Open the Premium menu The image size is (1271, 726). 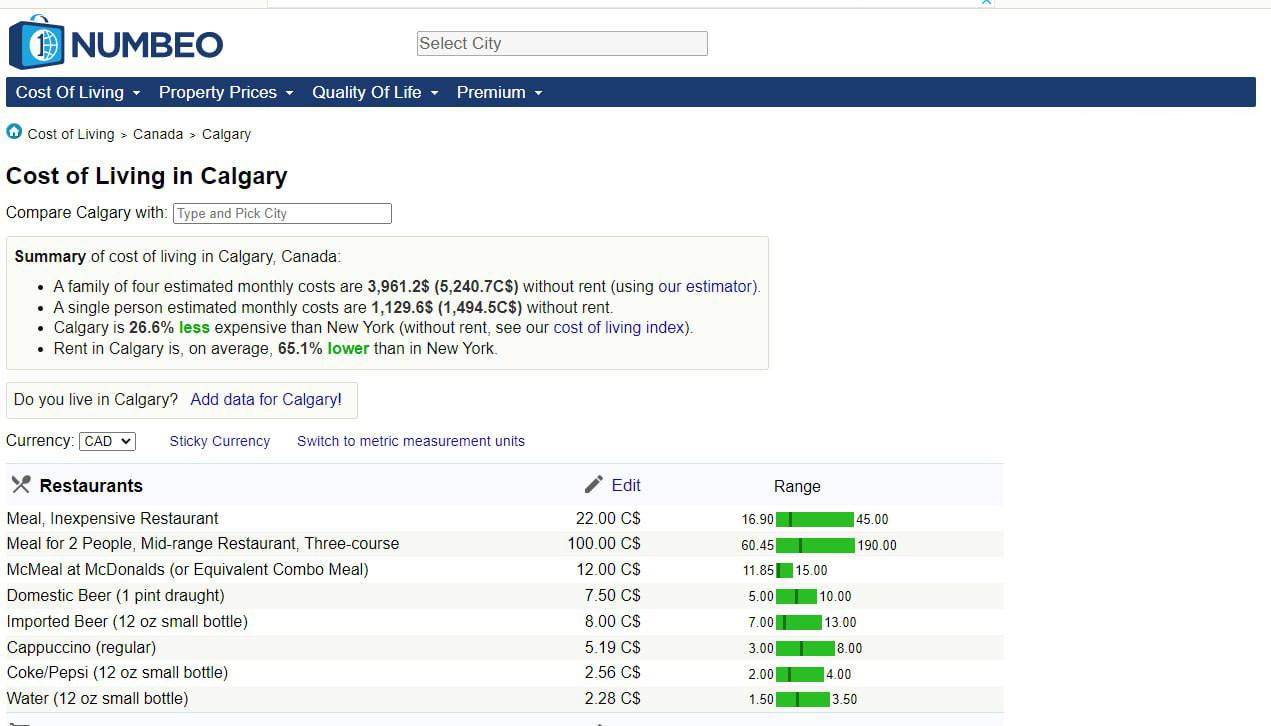[499, 92]
